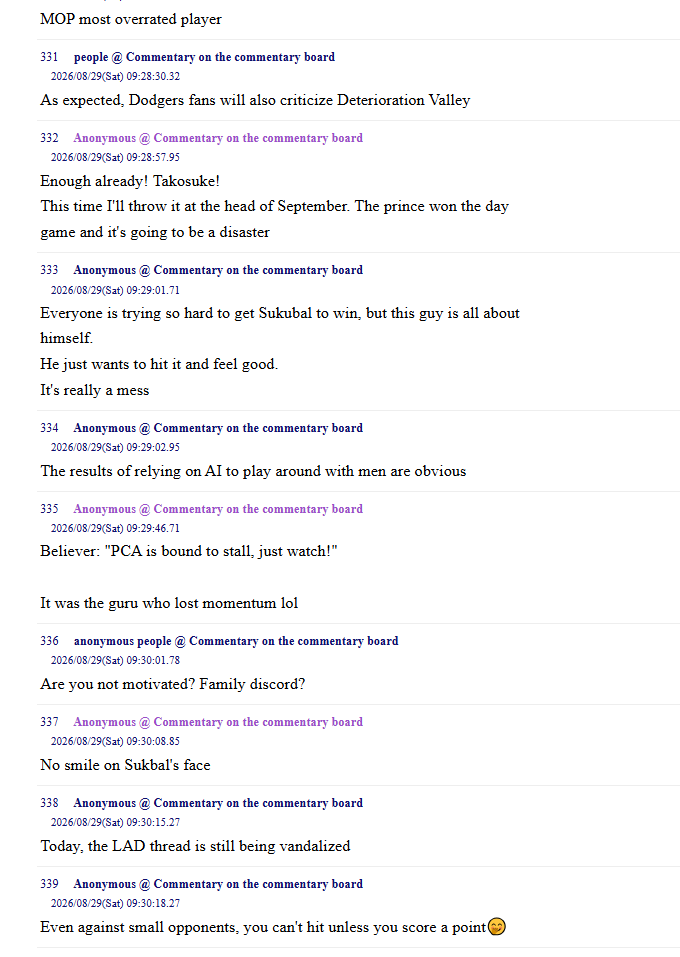Click post number 337
Screen dimensions: 680x957
(49, 722)
